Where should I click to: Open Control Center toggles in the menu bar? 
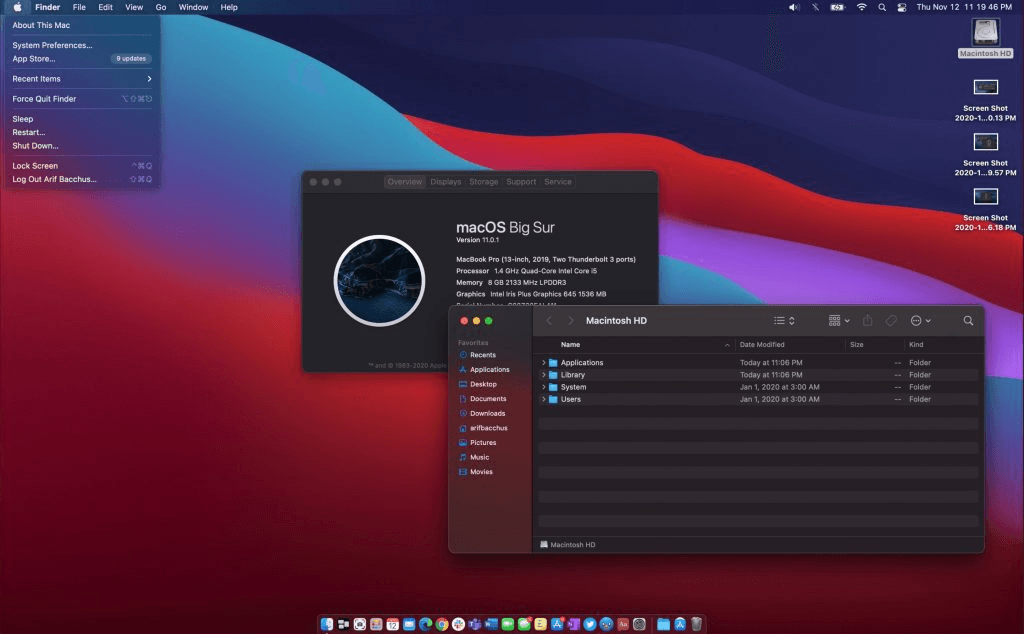[901, 7]
